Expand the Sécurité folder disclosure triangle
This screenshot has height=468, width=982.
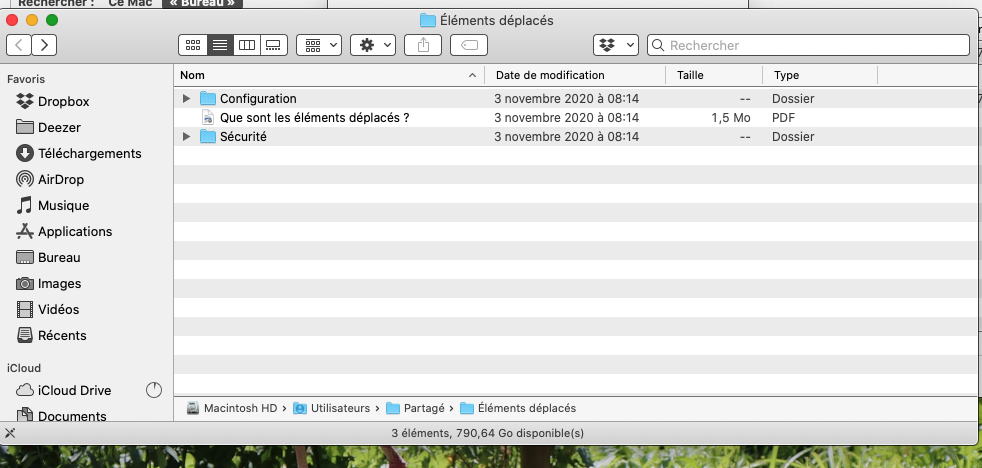point(186,137)
